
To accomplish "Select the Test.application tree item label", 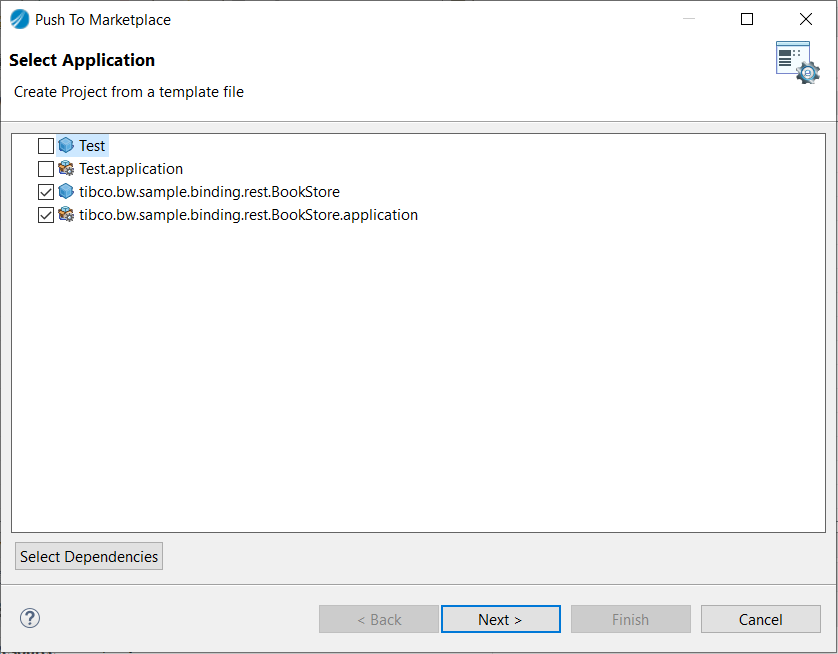I will [x=131, y=169].
